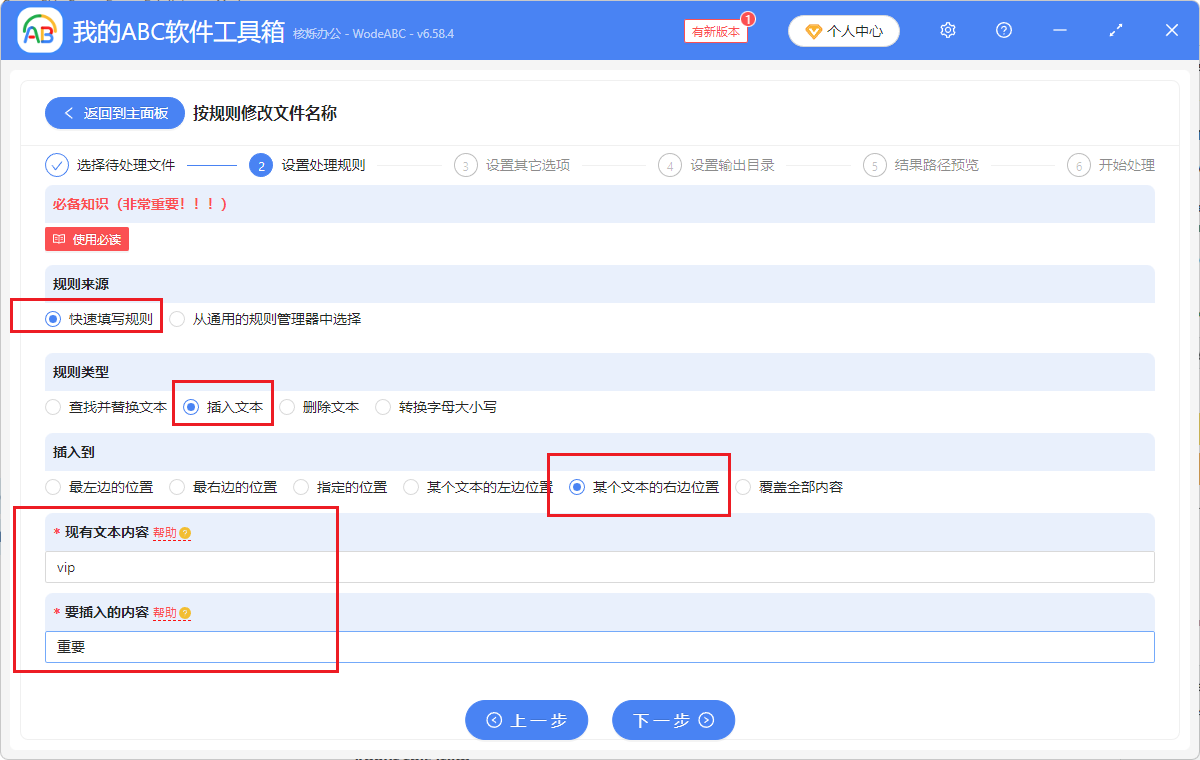Click the 上一步 previous button

click(526, 720)
